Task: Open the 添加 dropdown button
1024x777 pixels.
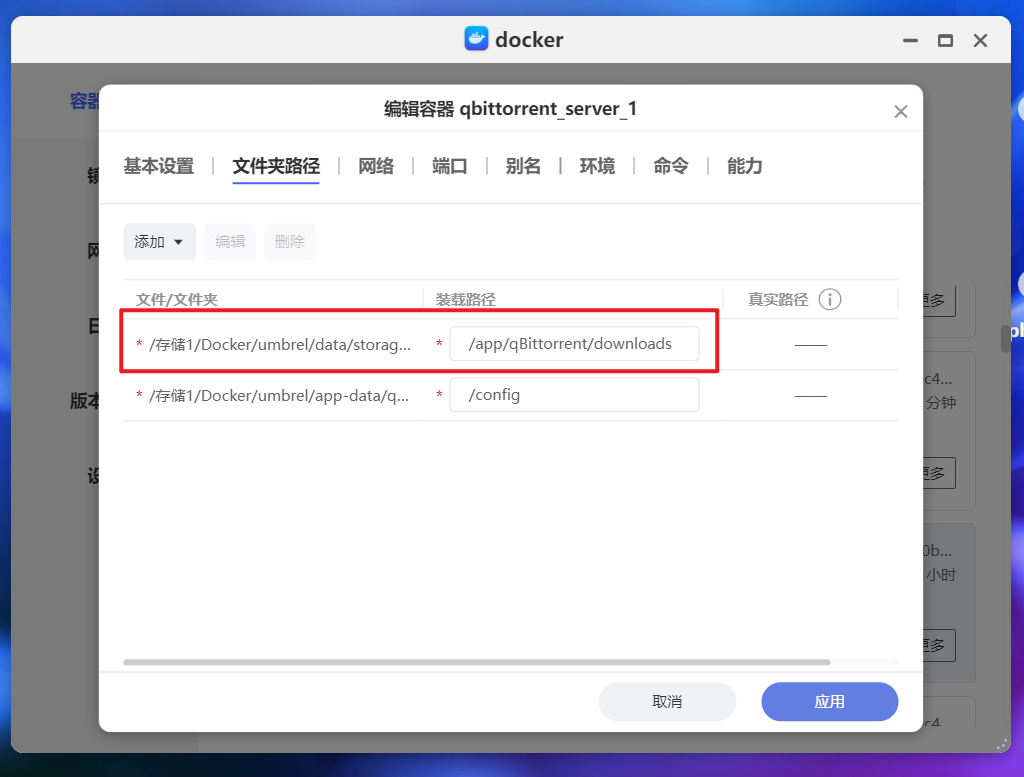Action: (x=159, y=242)
